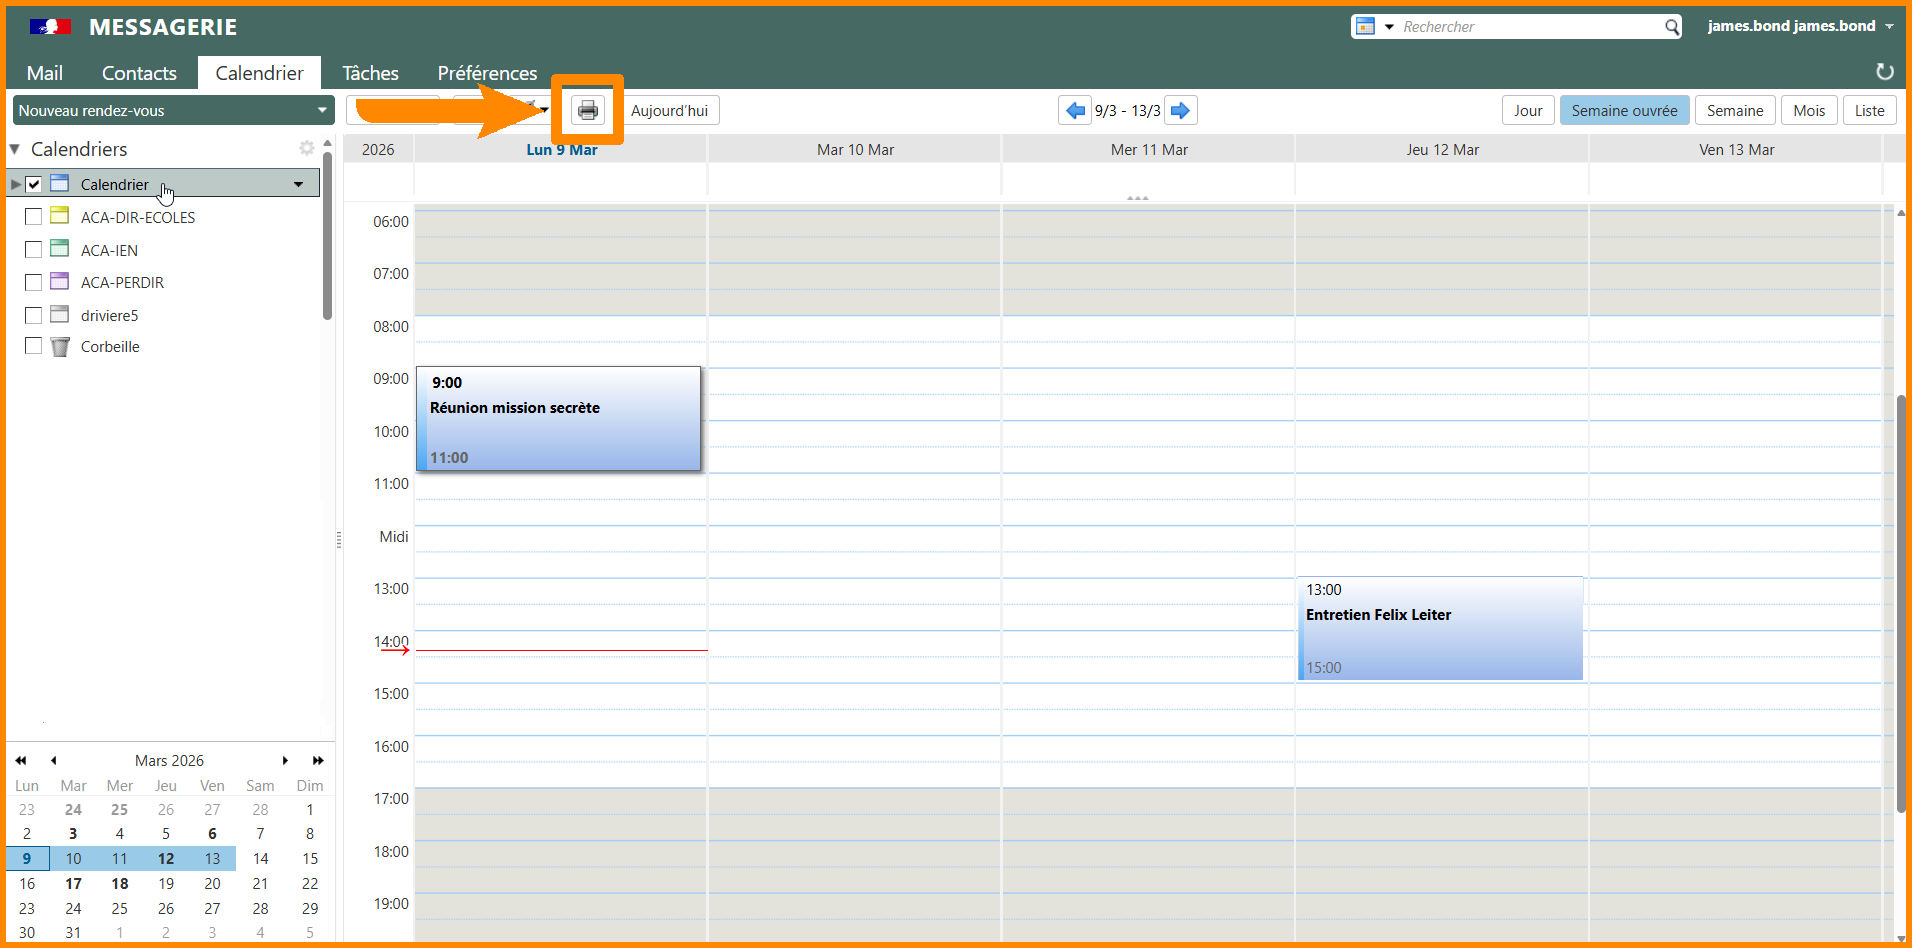Jump forward one year in mini calendar
This screenshot has width=1912, height=948.
point(318,761)
